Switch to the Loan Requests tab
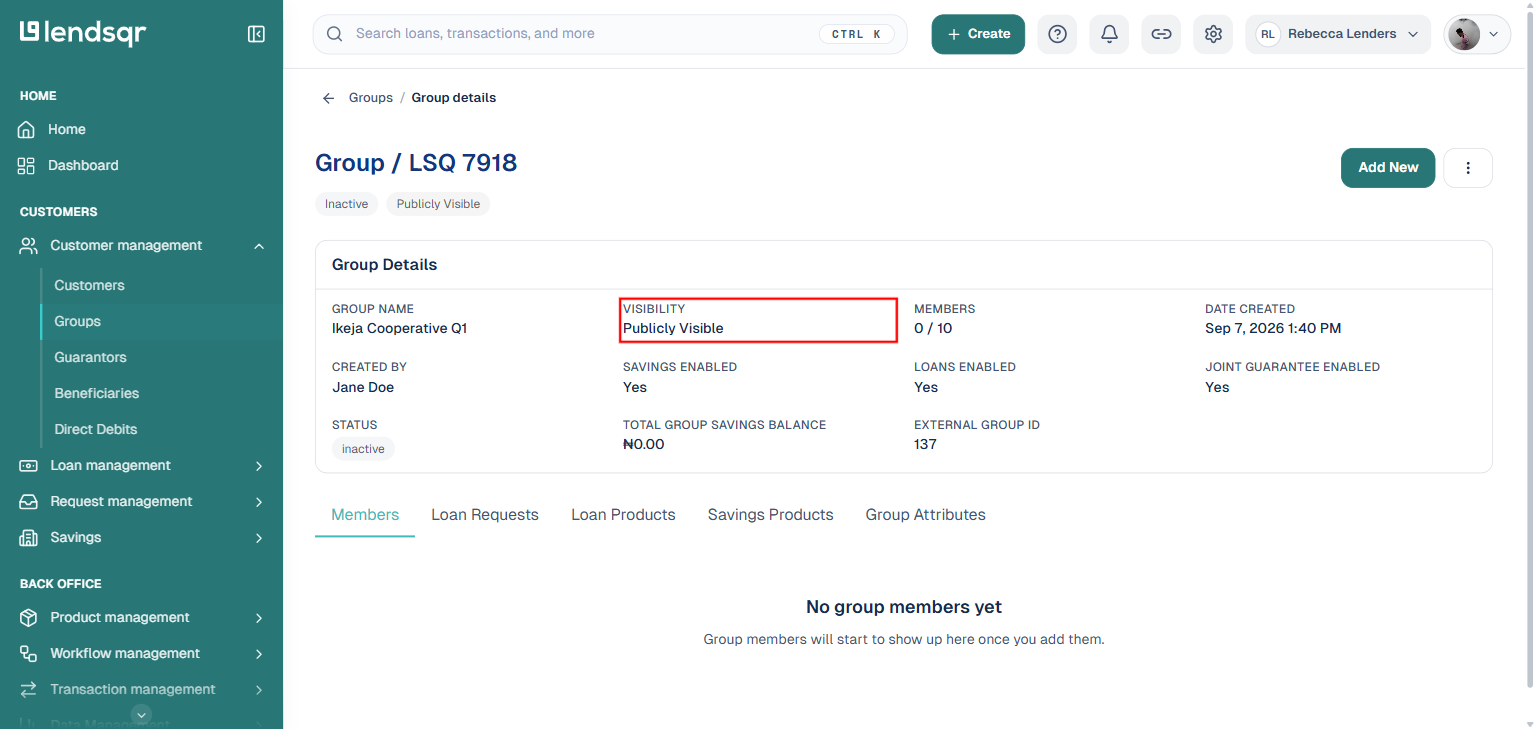 485,515
